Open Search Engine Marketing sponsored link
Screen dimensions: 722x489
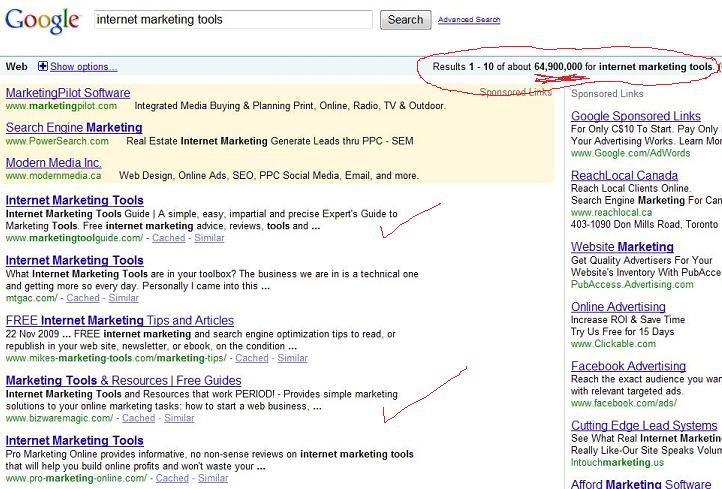[x=74, y=128]
